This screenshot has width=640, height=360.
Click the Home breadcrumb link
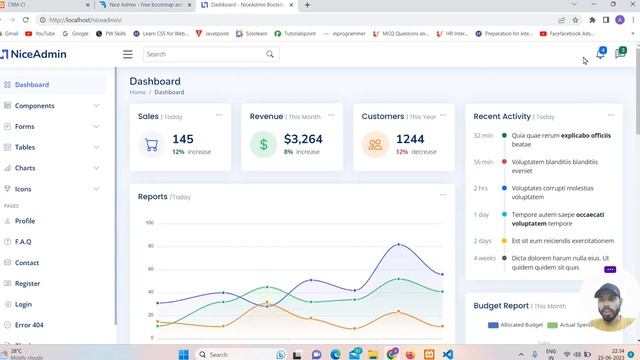(138, 92)
